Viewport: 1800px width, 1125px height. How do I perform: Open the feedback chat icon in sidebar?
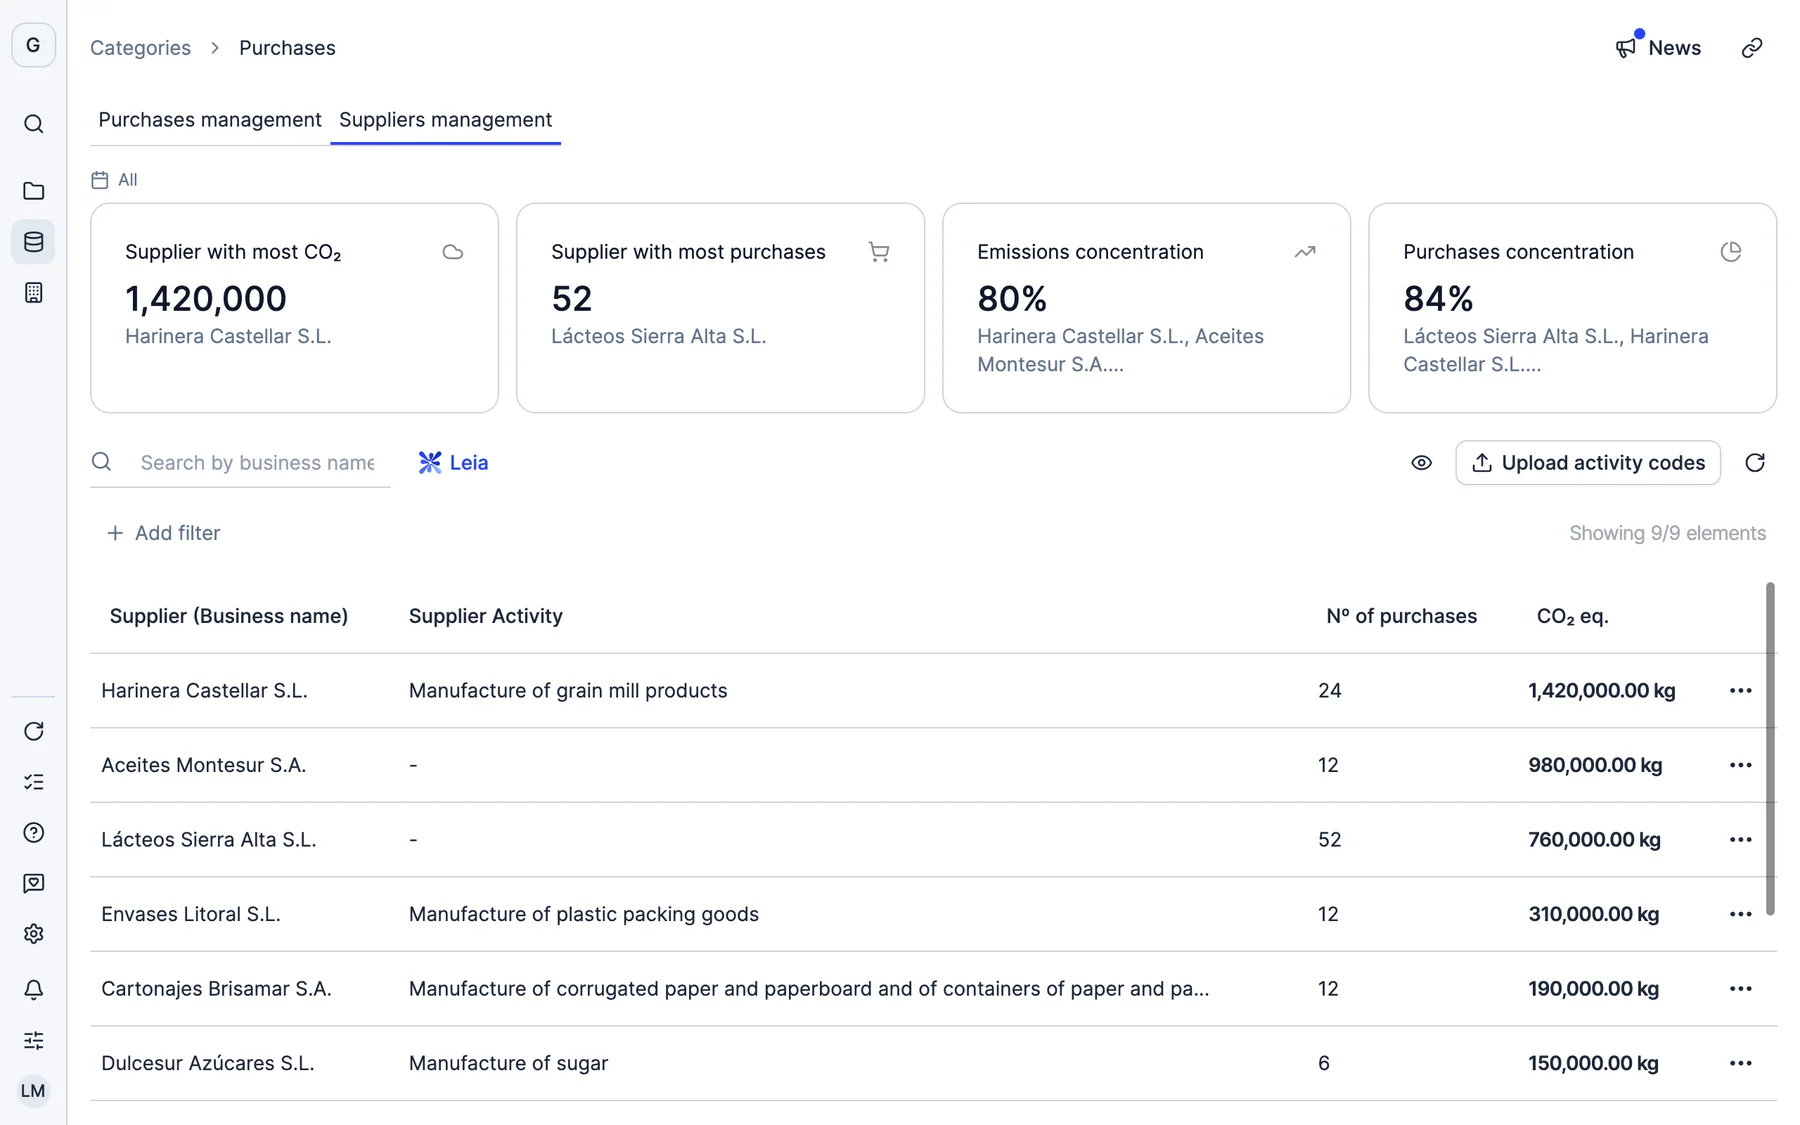pos(33,883)
